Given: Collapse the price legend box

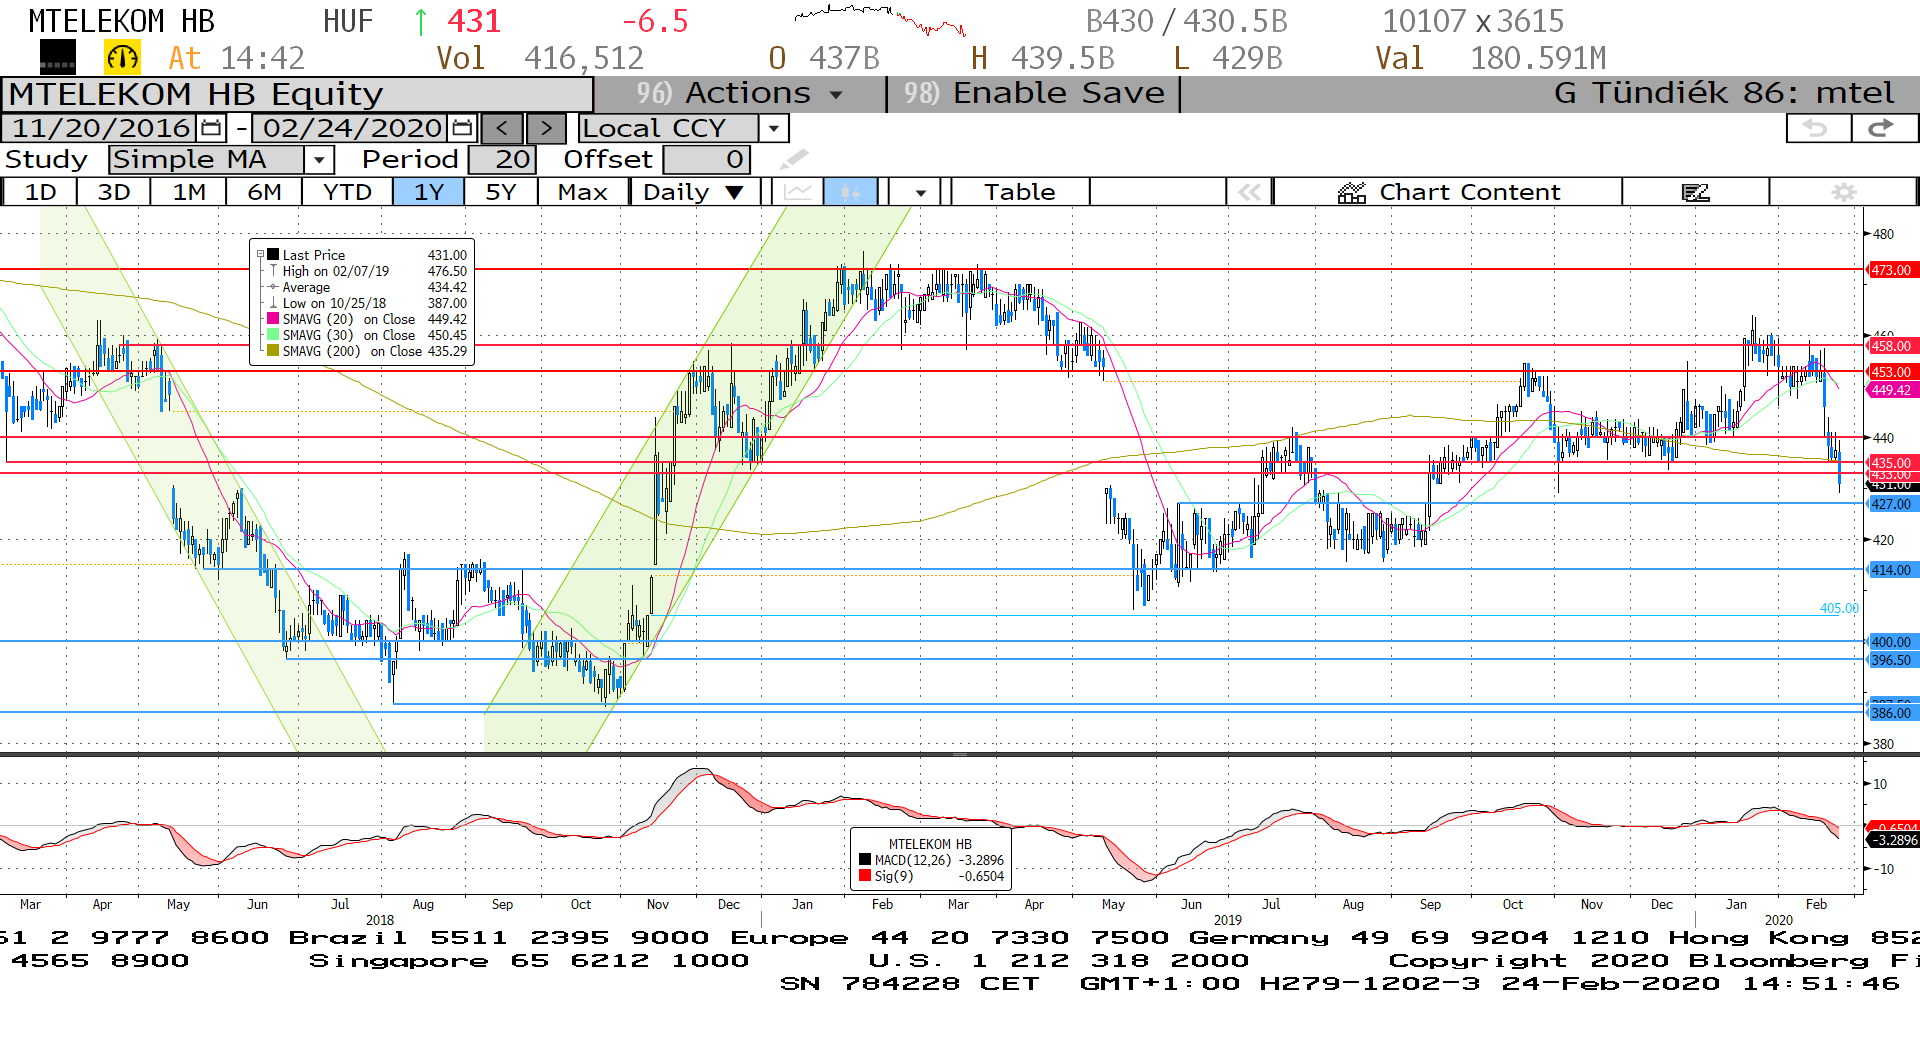Looking at the screenshot, I should point(261,255).
